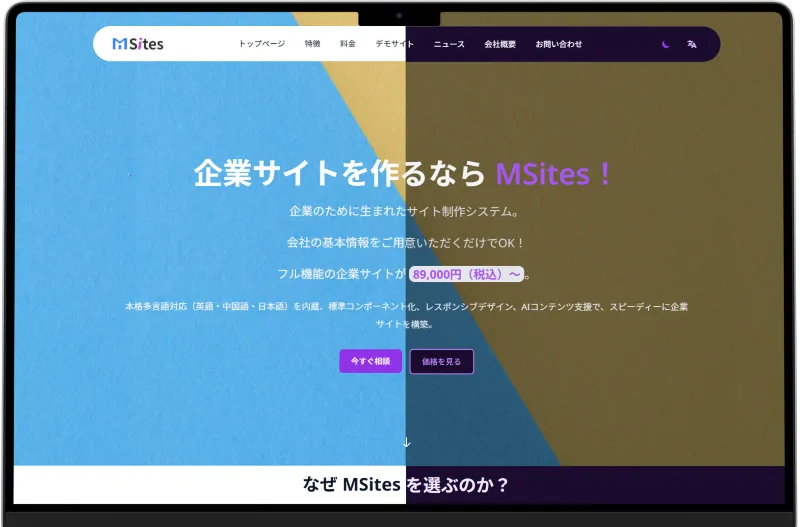Click the line 企業のために生まれたサイト制作システム。
The height and width of the screenshot is (527, 800).
click(x=404, y=211)
